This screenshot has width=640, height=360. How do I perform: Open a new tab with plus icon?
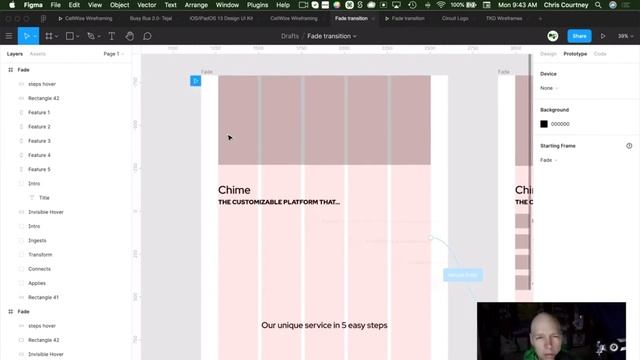(x=540, y=18)
